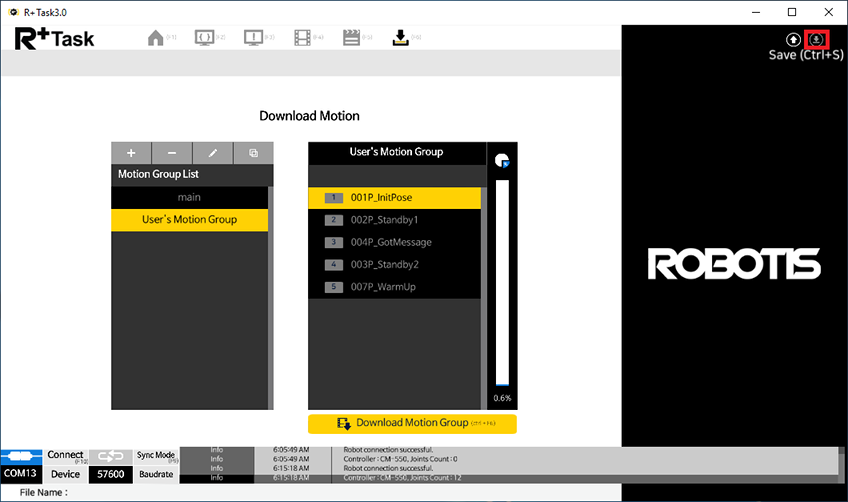848x502 pixels.
Task: Open the debug monitor icon with exclamation mark
Action: [x=253, y=38]
